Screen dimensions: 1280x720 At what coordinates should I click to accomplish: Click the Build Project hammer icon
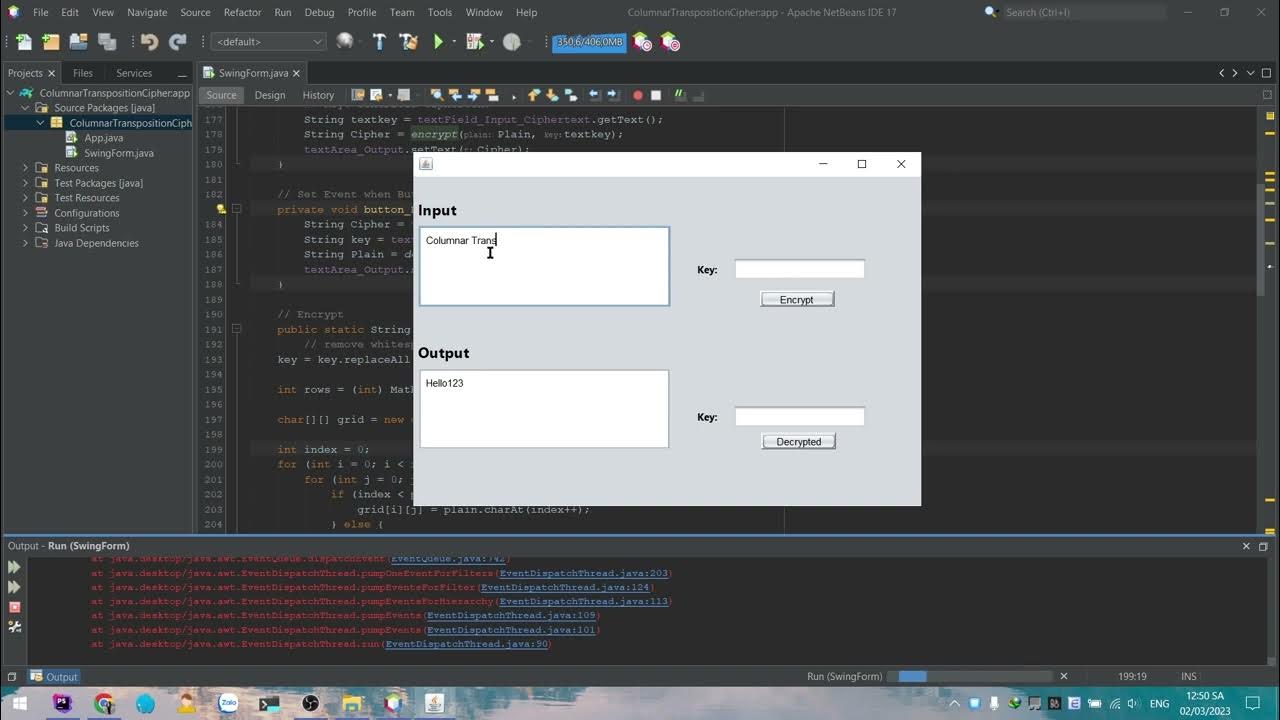point(379,42)
